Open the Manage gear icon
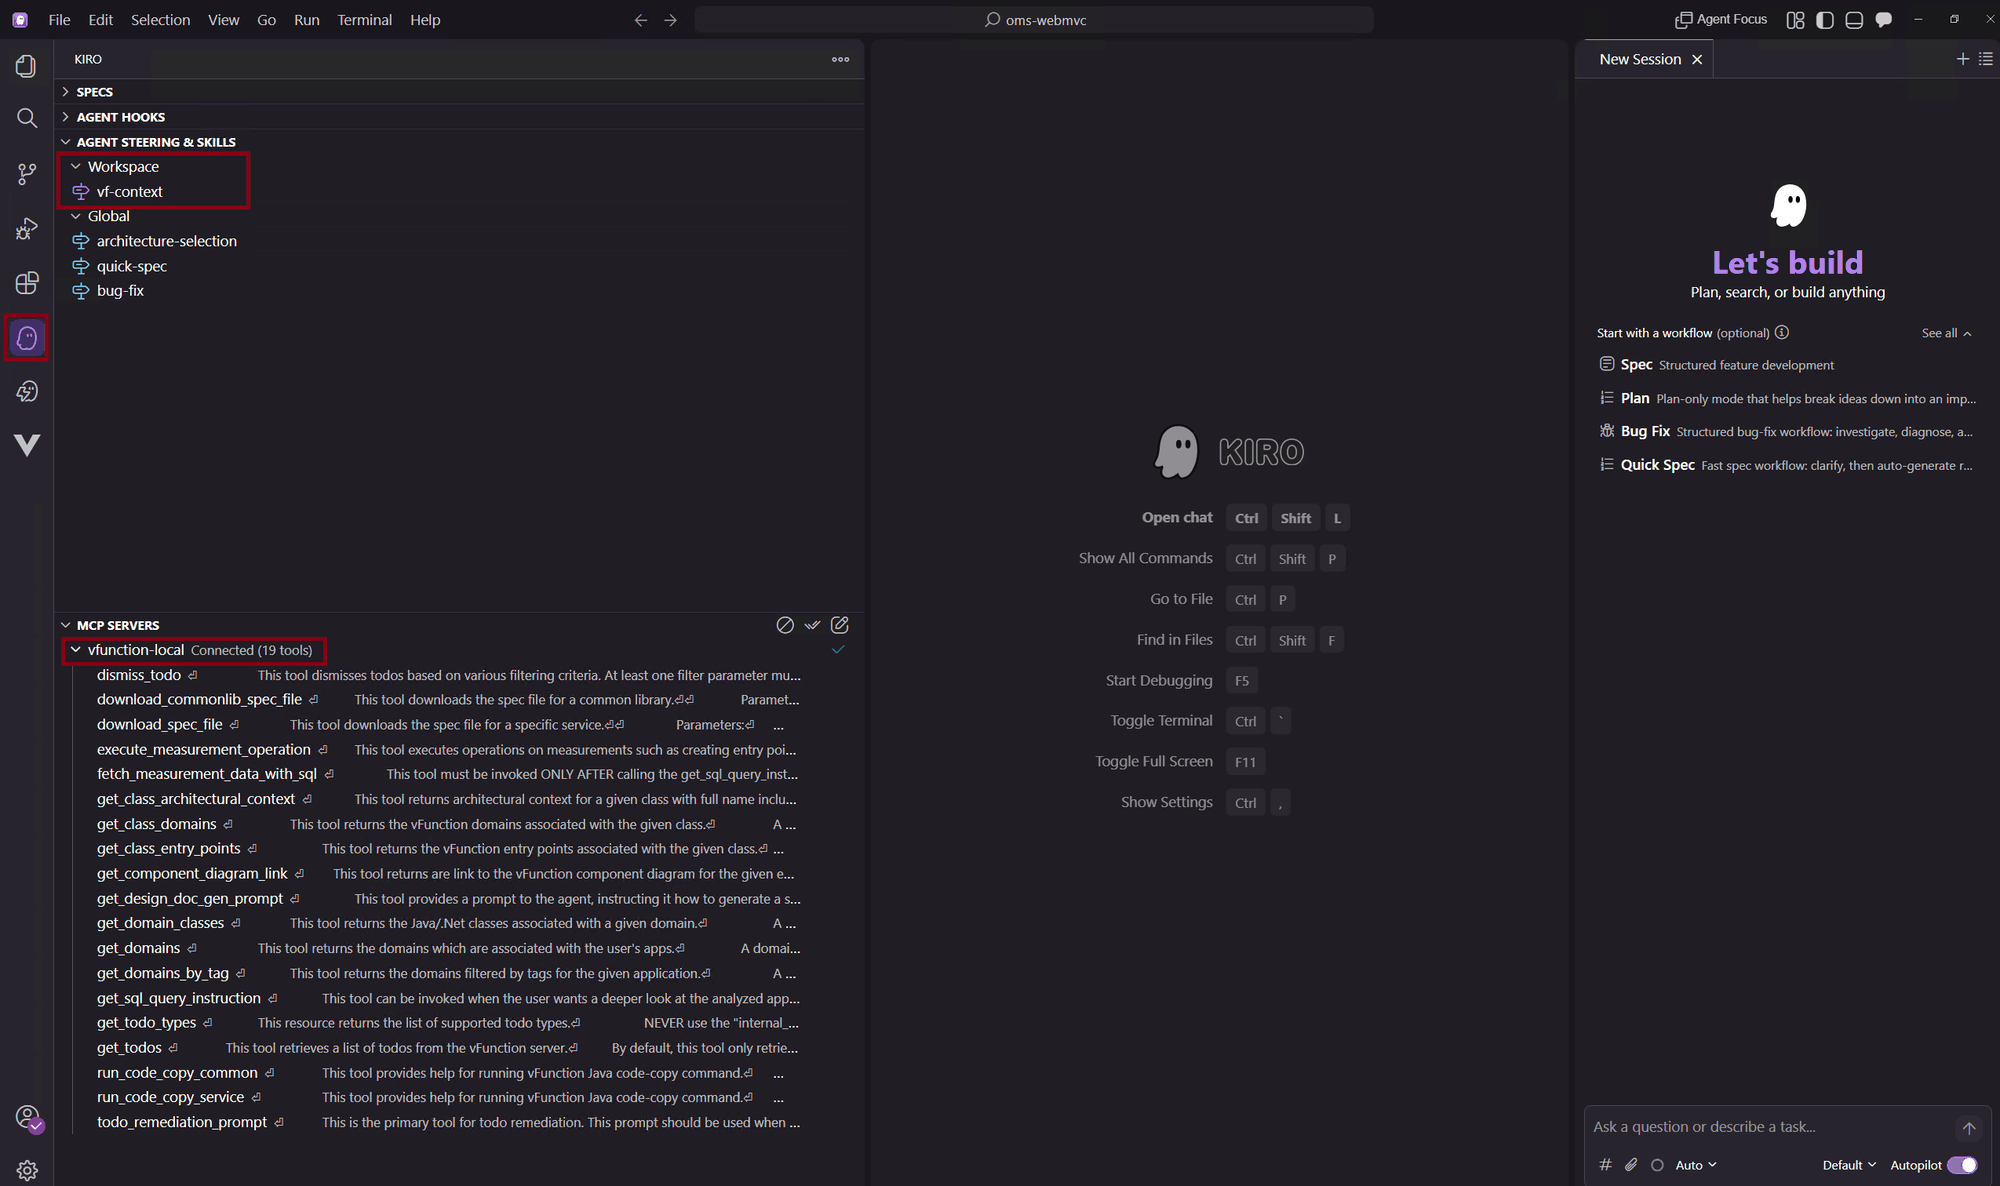2000x1186 pixels. click(27, 1170)
